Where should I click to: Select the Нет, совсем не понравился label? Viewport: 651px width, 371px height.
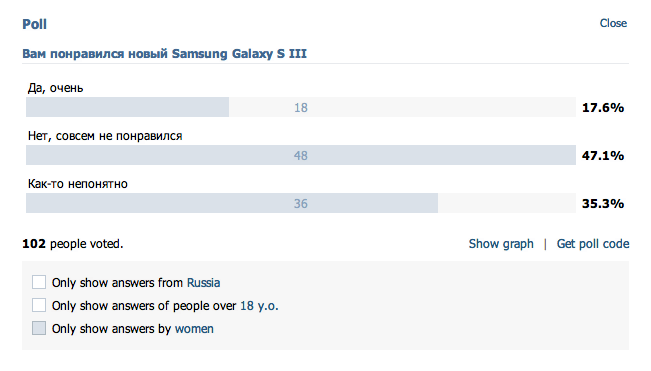pyautogui.click(x=105, y=136)
